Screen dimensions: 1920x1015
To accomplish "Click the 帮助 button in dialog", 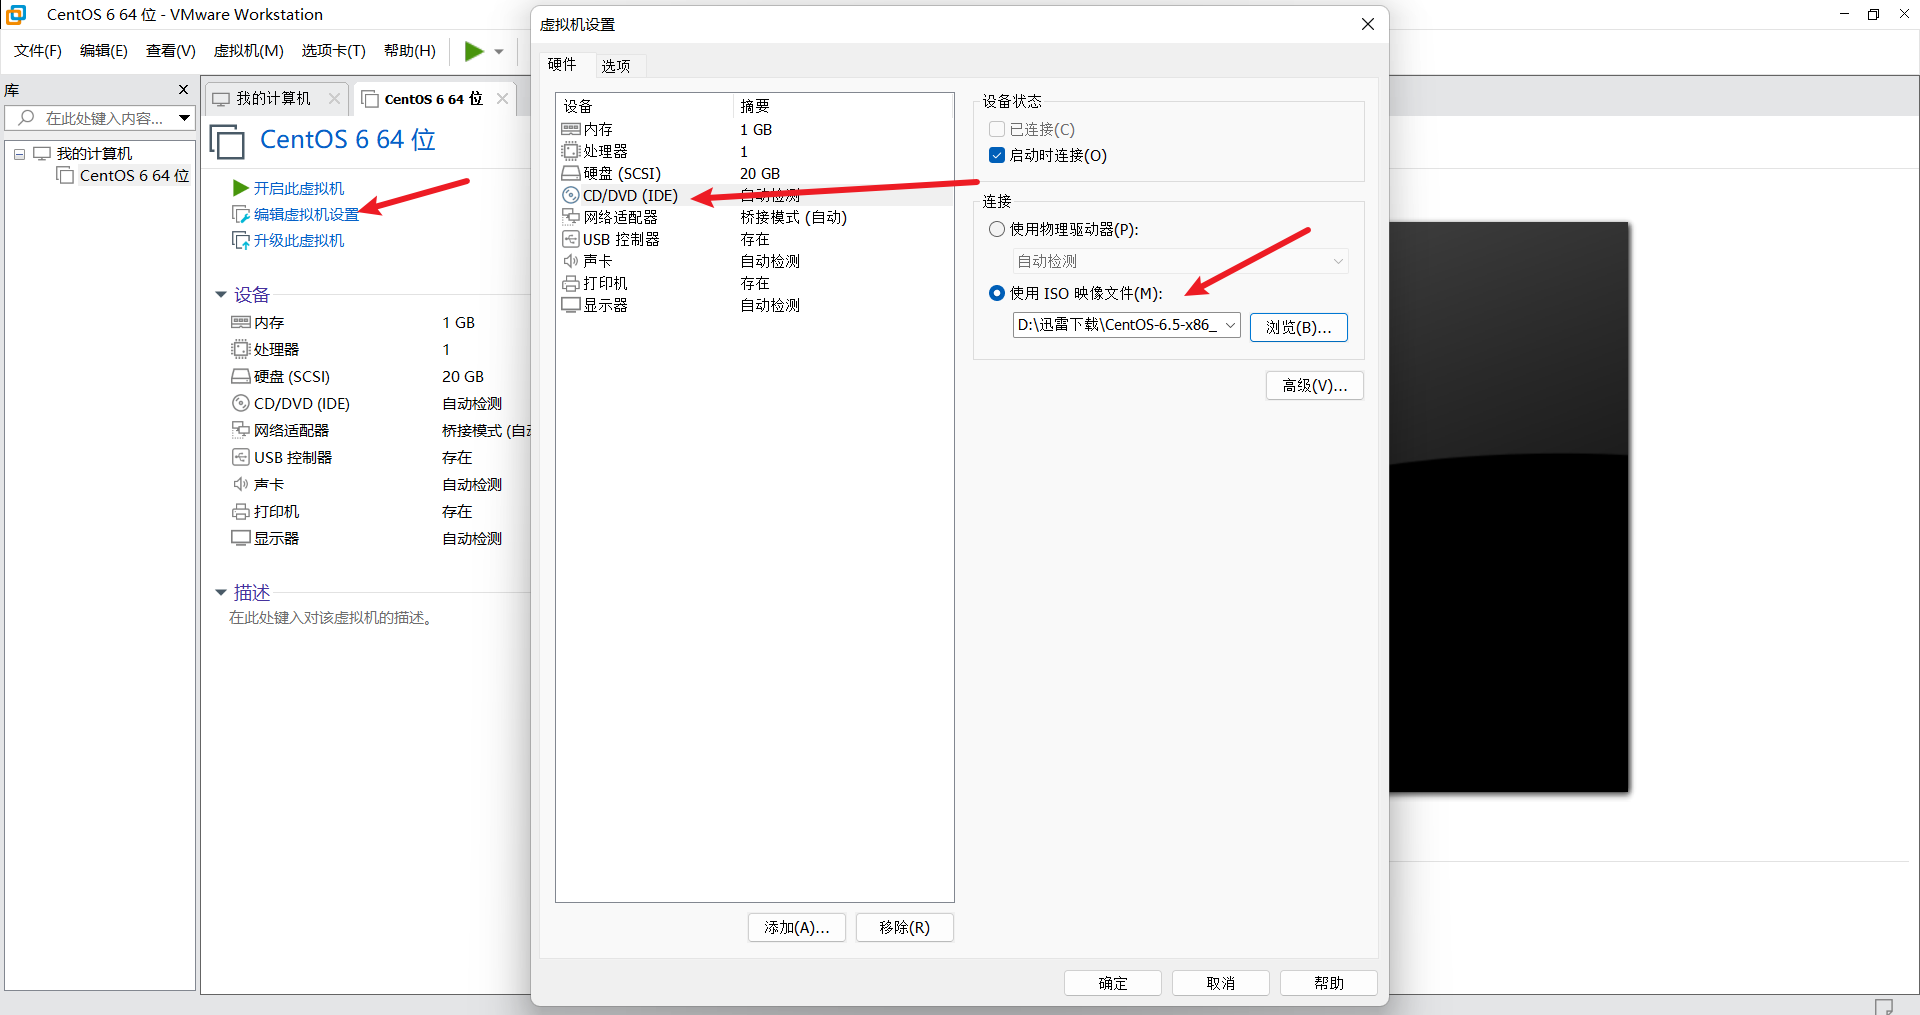I will (1328, 983).
